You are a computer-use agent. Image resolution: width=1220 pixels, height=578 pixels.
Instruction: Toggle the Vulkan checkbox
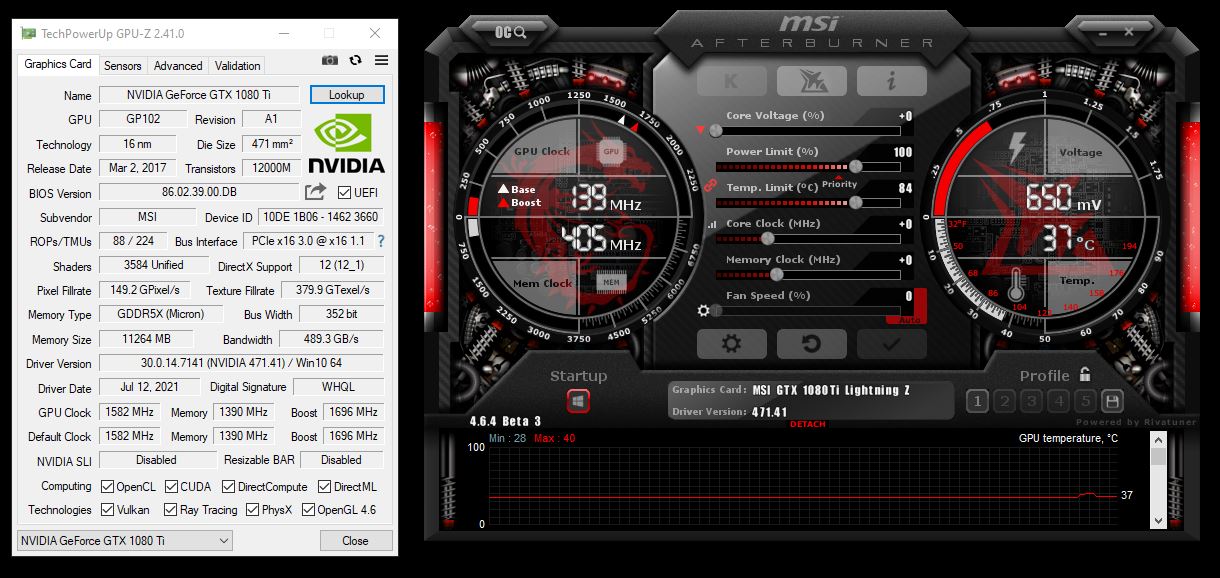point(108,510)
